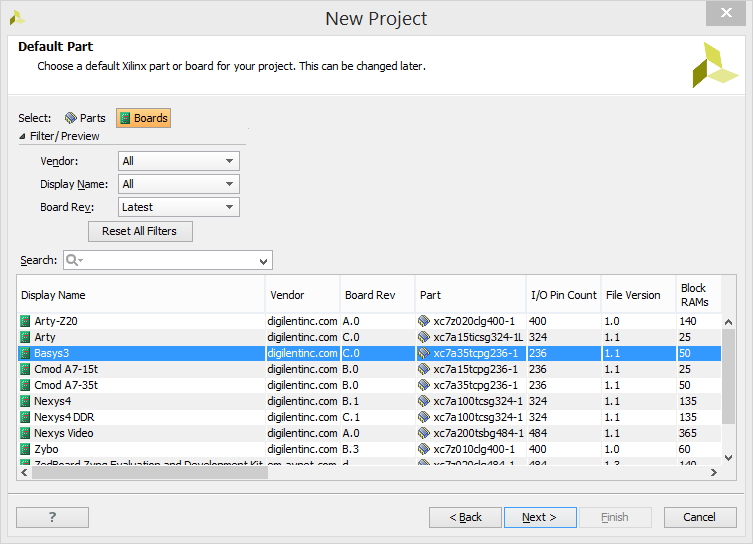Proceed with the Next button

(x=540, y=518)
